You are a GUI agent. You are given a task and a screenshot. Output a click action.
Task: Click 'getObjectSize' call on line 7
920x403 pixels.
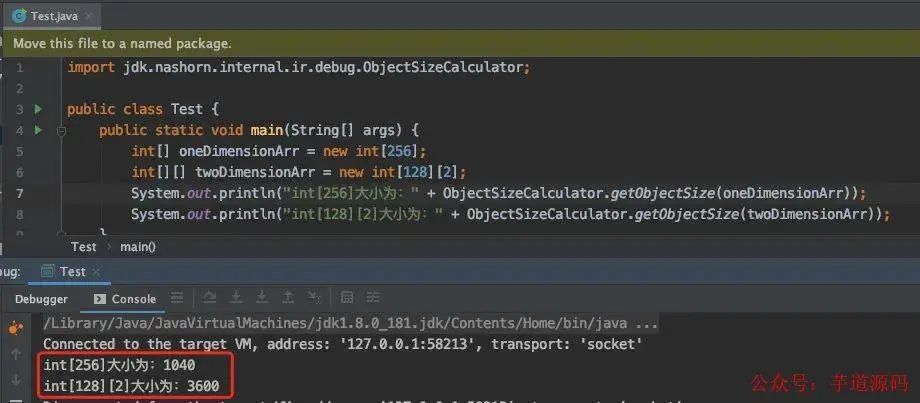point(662,193)
